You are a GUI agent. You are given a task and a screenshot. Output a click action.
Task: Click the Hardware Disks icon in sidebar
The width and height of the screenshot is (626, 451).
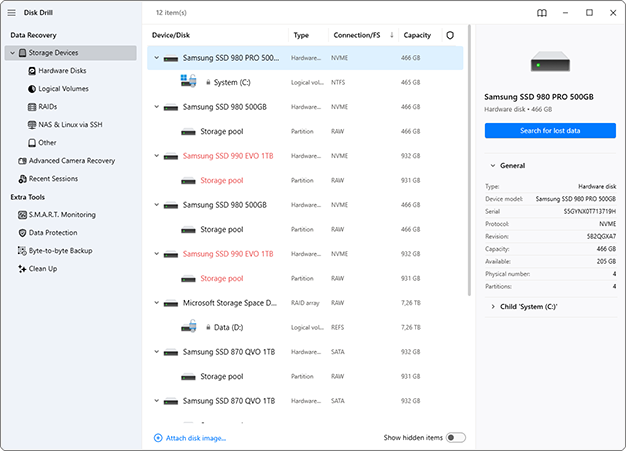tap(32, 71)
